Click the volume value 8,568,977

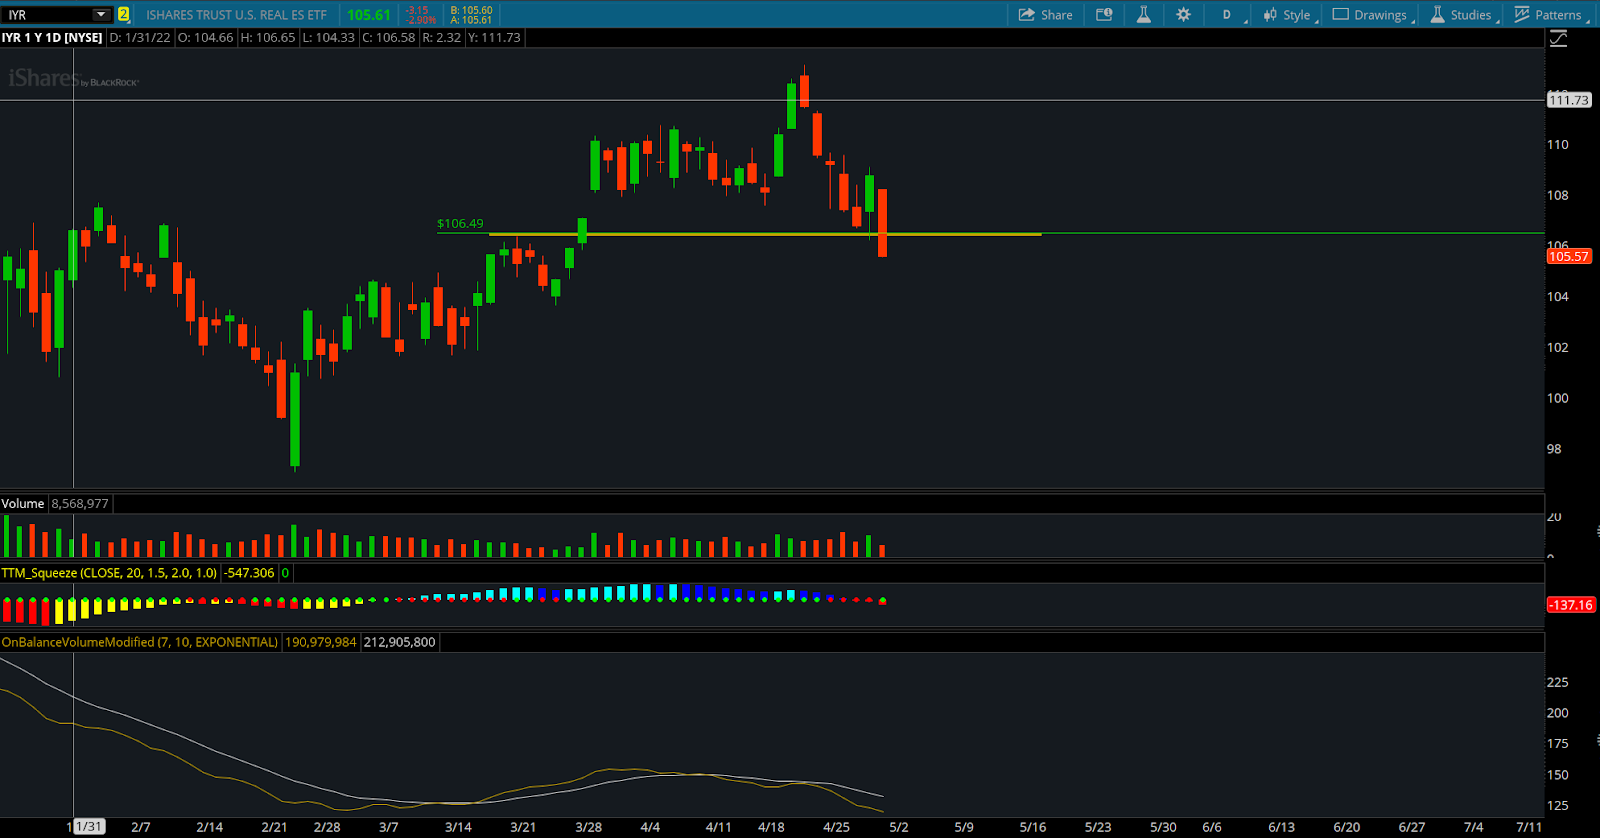(80, 503)
